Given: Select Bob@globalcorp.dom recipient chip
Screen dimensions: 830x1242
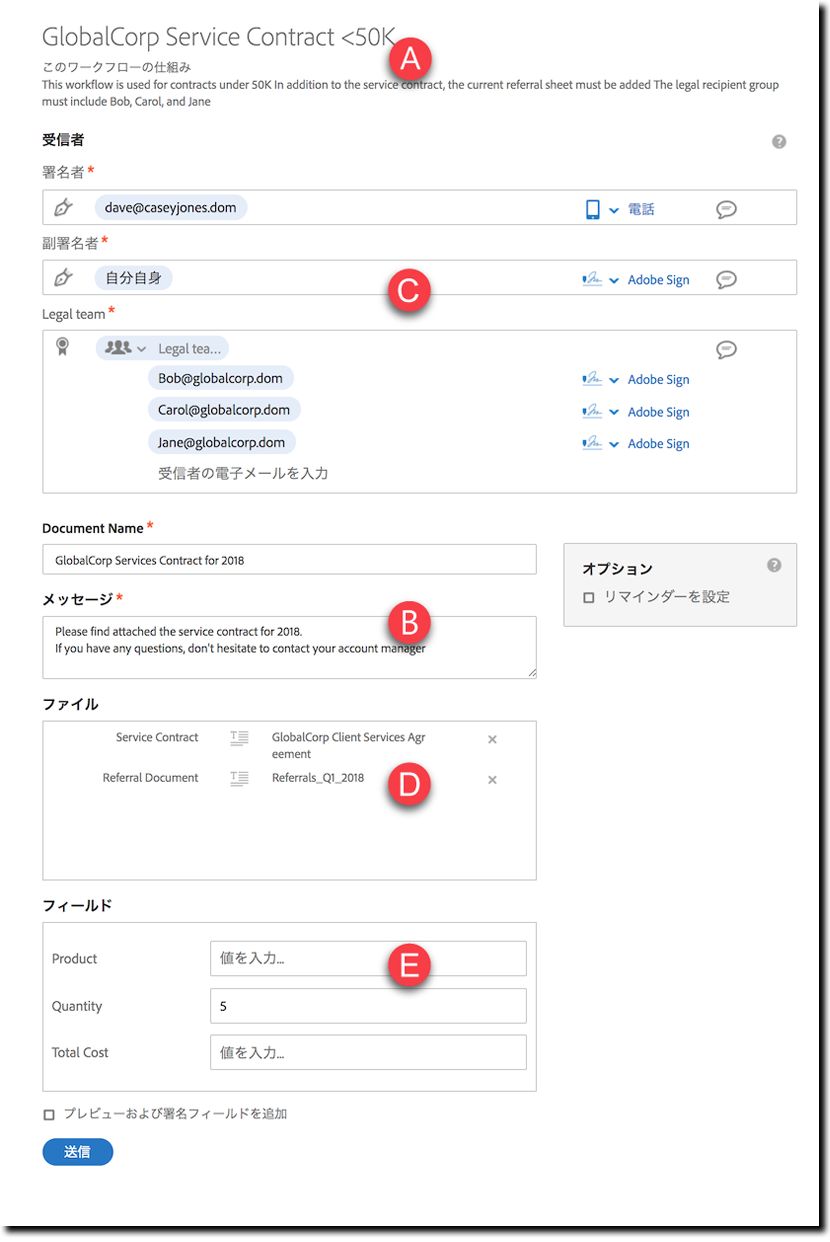Looking at the screenshot, I should coord(221,378).
